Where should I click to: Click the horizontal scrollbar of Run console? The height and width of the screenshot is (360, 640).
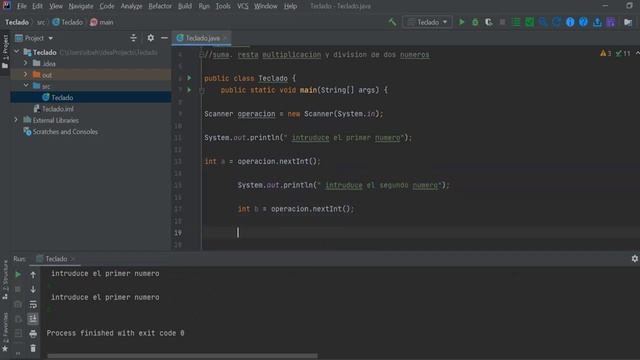click(x=182, y=356)
